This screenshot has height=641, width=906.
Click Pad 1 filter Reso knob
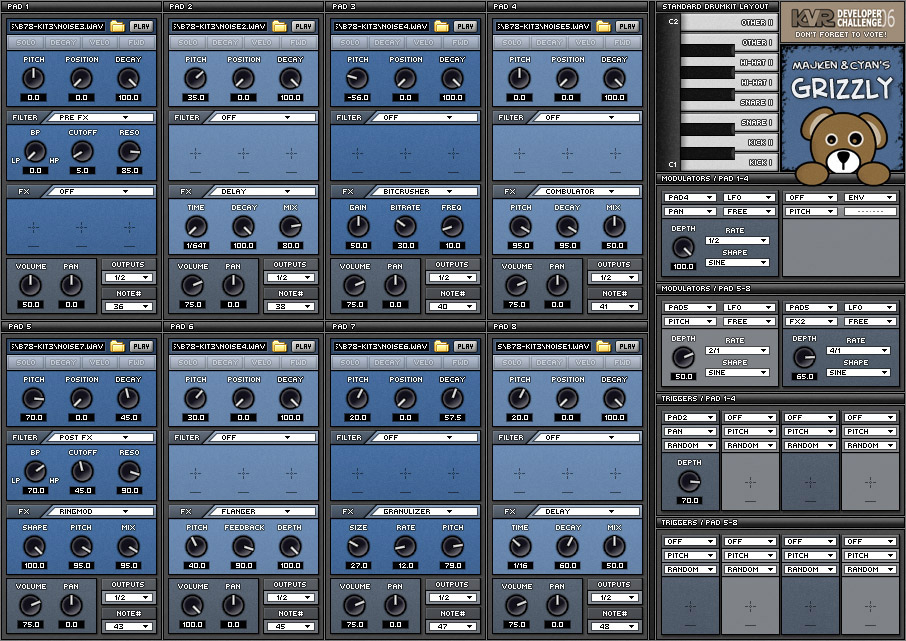click(x=129, y=152)
